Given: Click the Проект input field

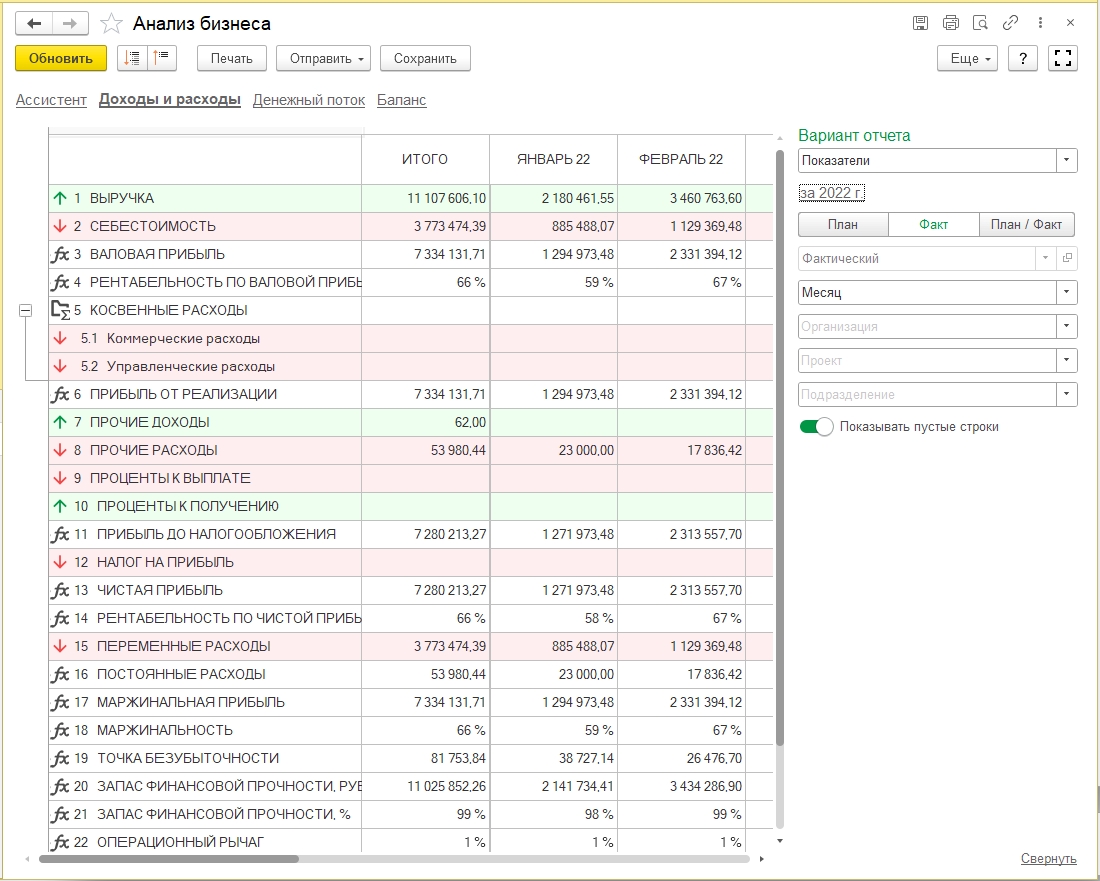Looking at the screenshot, I should 927,361.
